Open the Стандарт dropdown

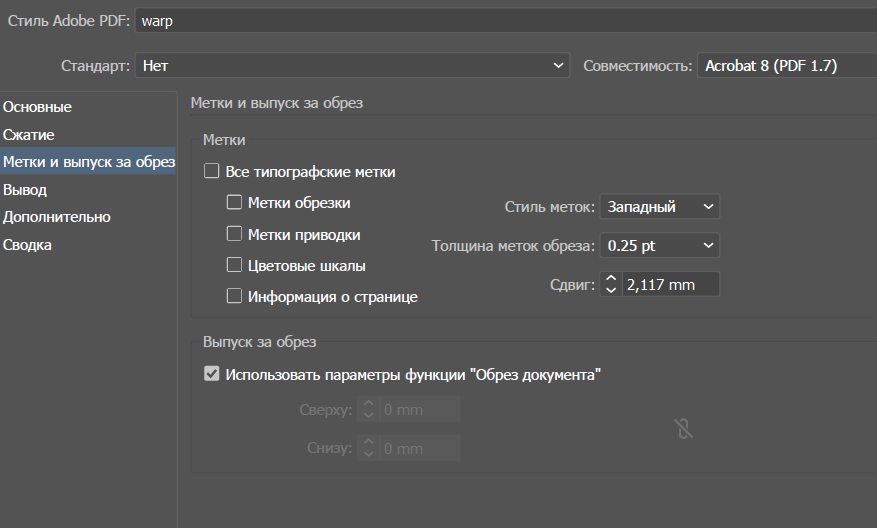pyautogui.click(x=351, y=66)
